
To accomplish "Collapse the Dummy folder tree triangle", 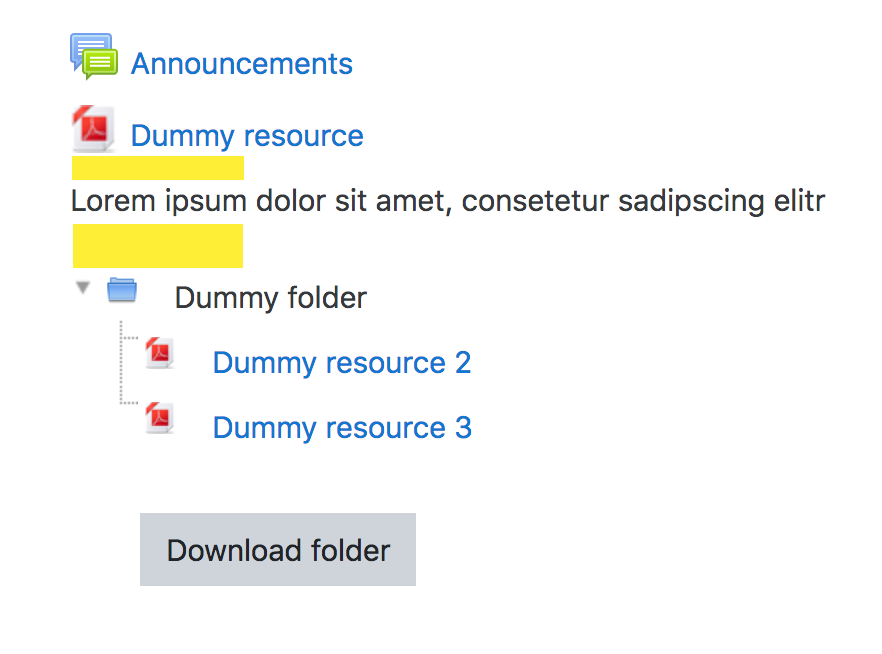I will coord(83,288).
